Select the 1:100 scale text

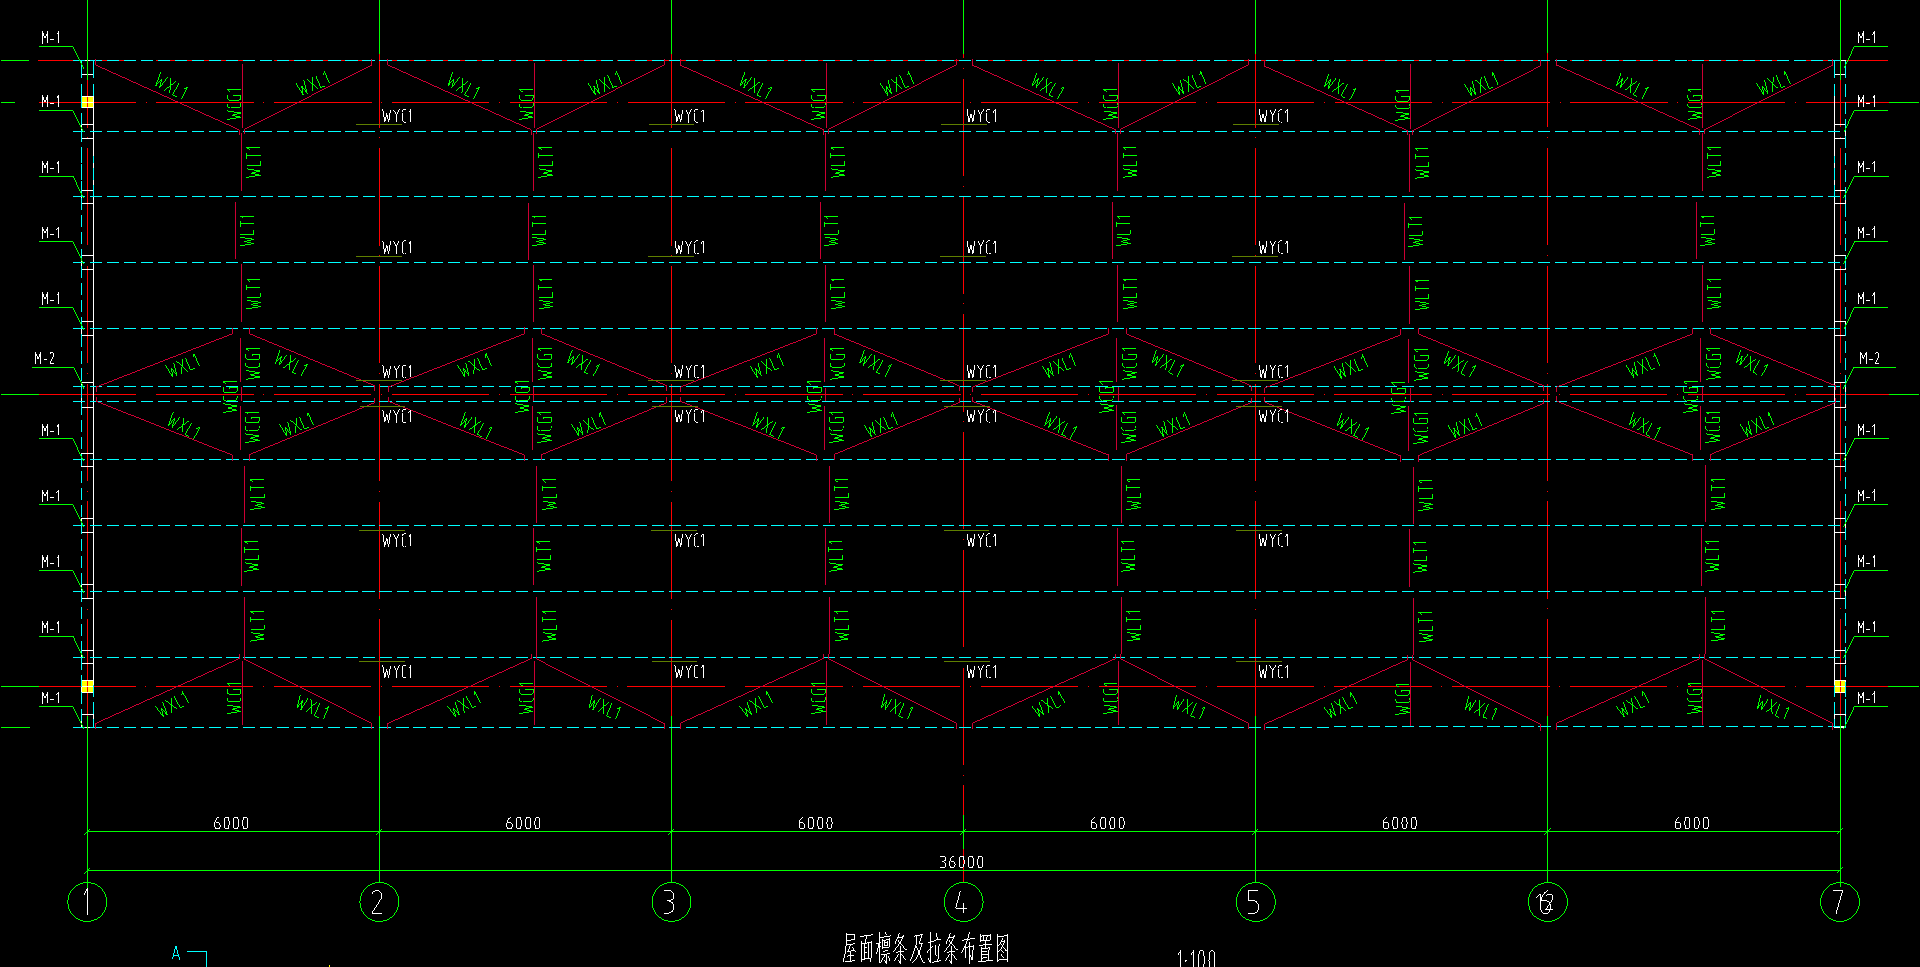coord(1196,959)
